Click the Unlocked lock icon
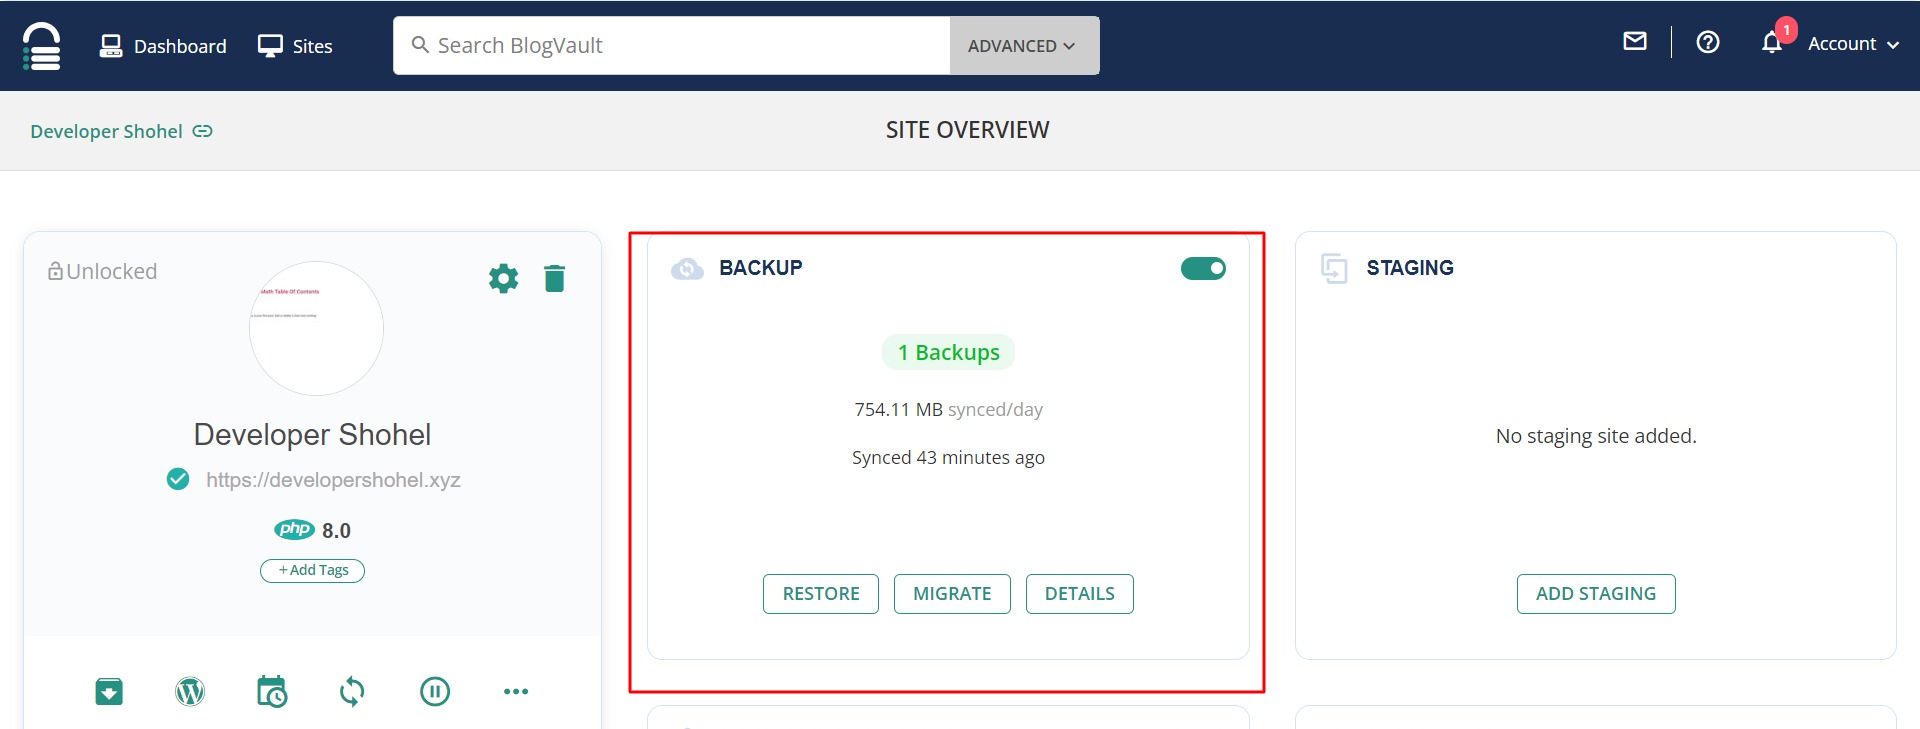The image size is (1920, 729). pos(55,271)
